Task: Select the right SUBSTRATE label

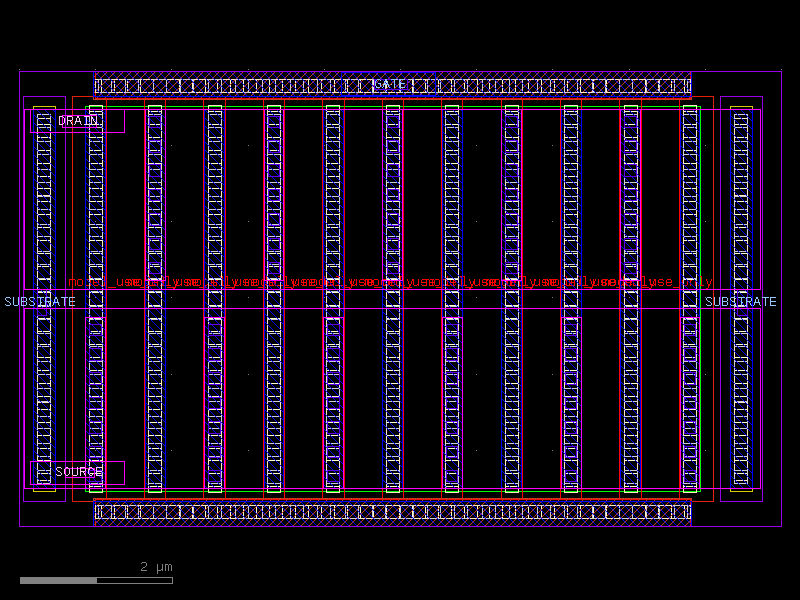Action: click(x=742, y=300)
